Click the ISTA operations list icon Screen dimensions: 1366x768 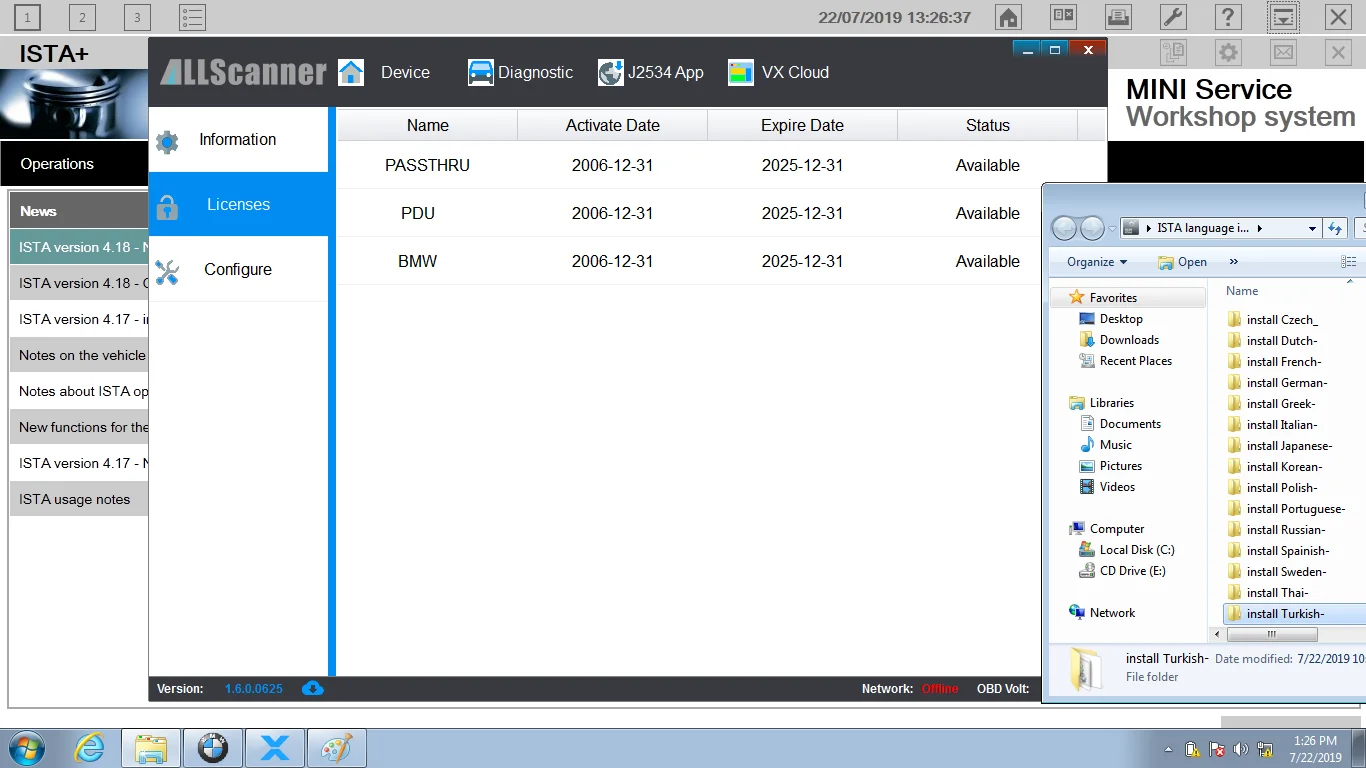[x=192, y=17]
